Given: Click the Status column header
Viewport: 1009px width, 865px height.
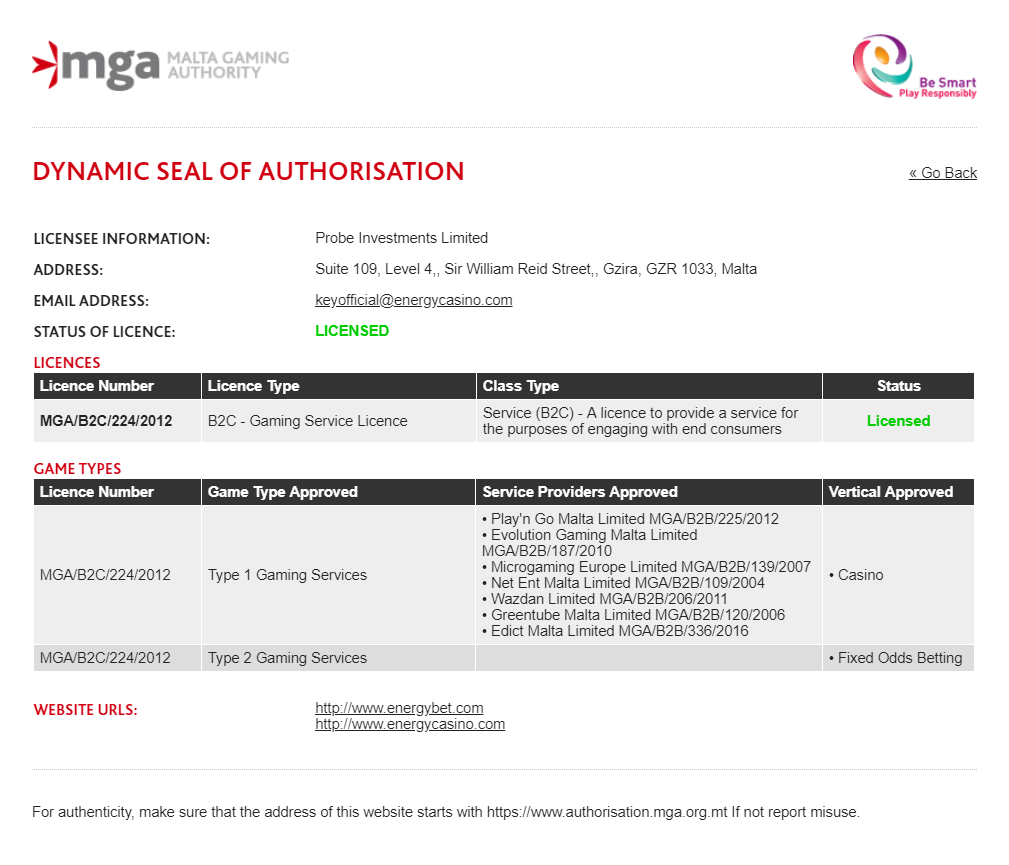Looking at the screenshot, I should tap(898, 386).
